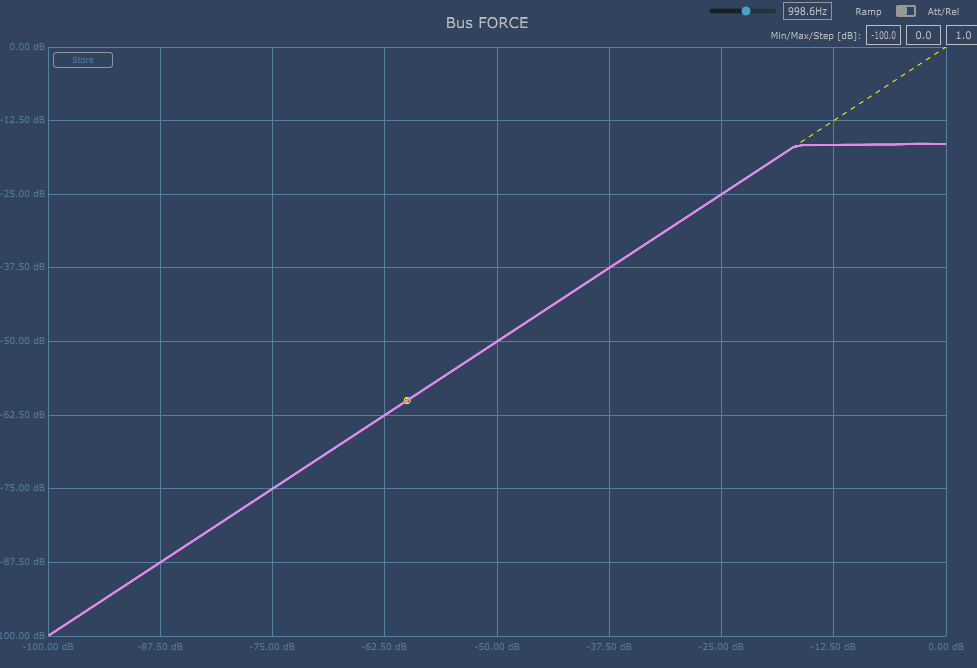This screenshot has width=977, height=668.
Task: Click the flat end of the pink curve
Action: (943, 144)
